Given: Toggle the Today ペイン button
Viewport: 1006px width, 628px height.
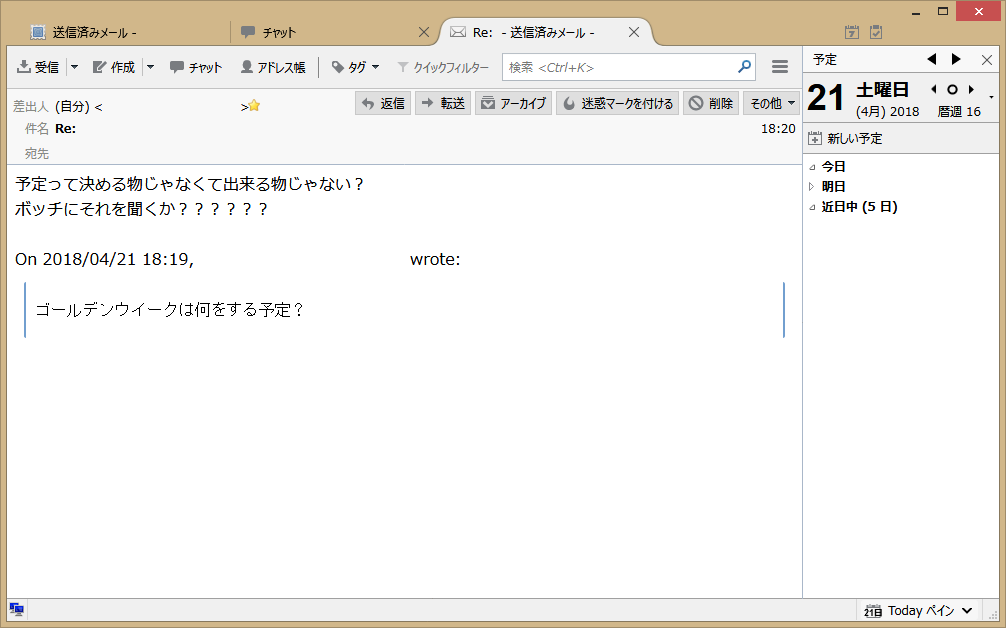Looking at the screenshot, I should tap(918, 610).
